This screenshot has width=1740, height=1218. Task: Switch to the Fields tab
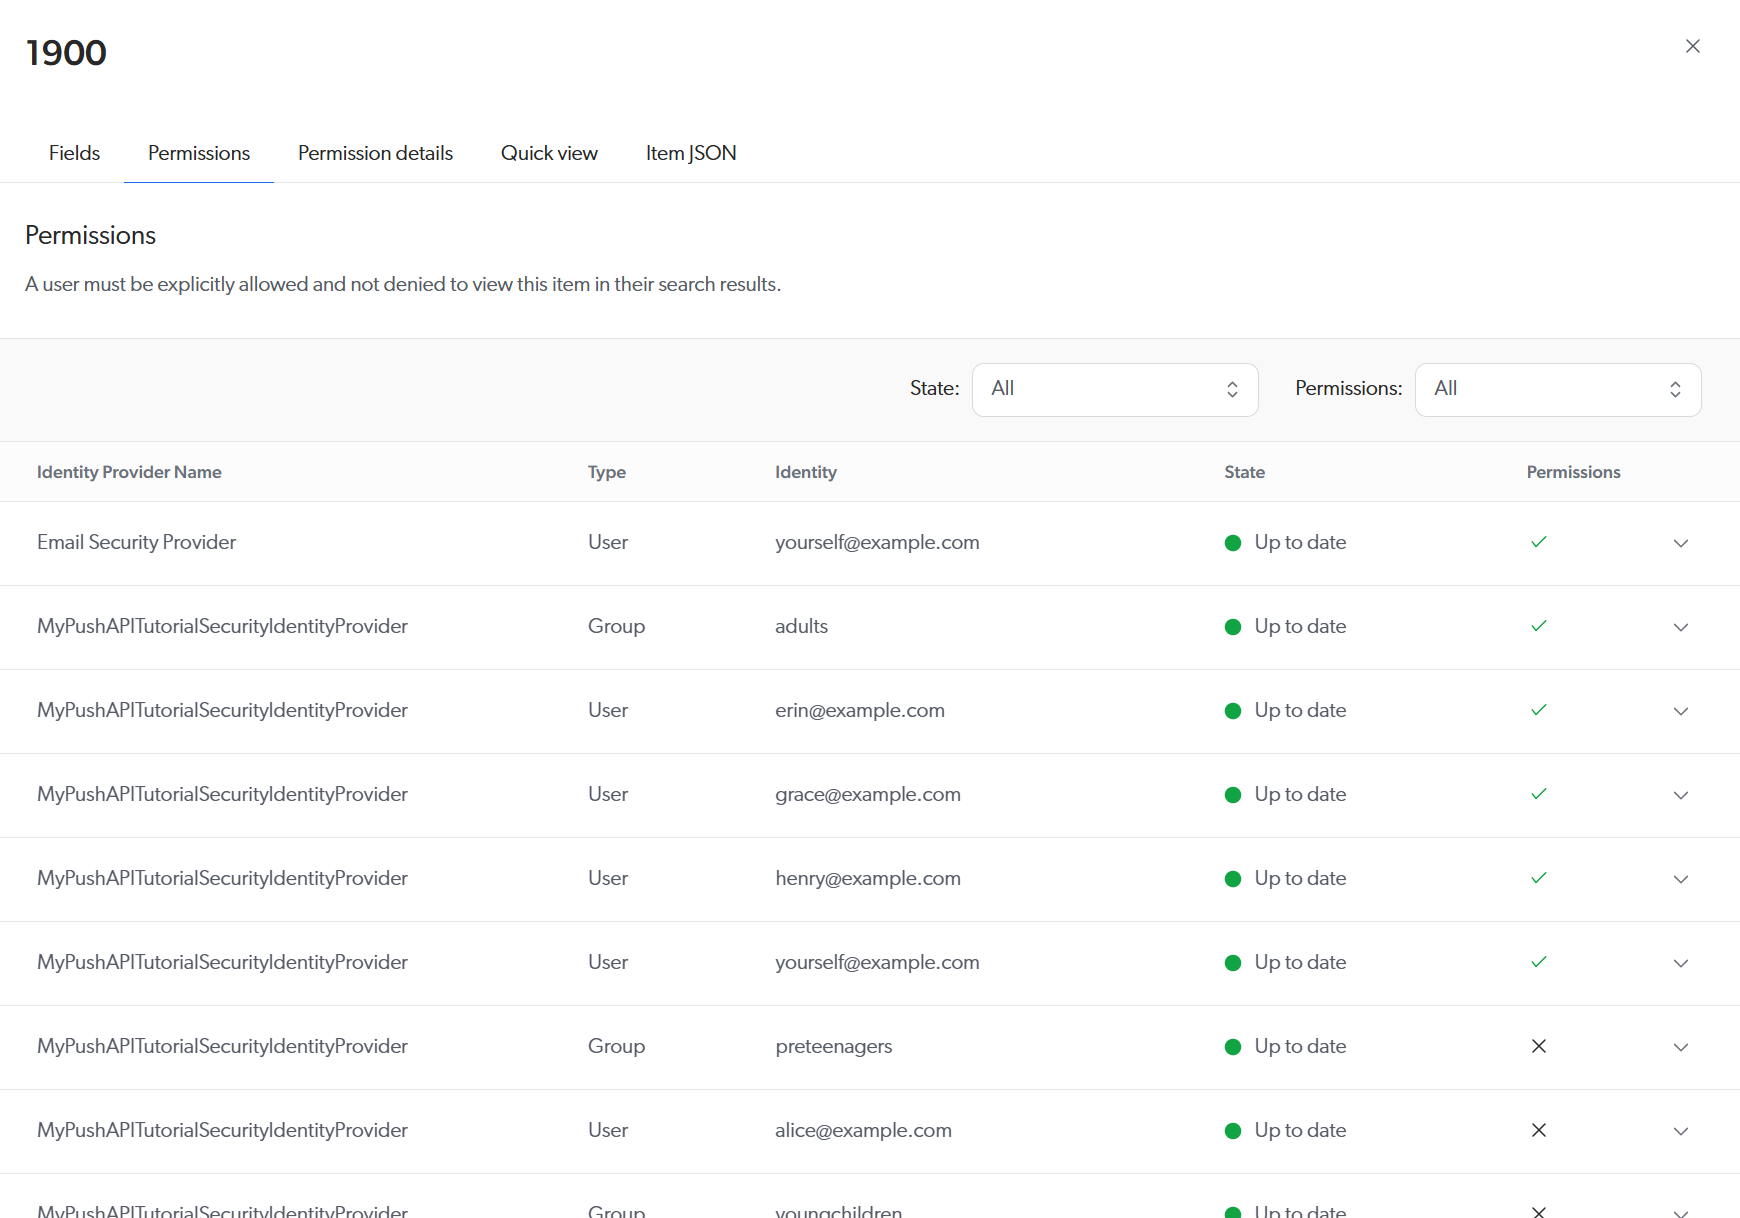tap(74, 153)
